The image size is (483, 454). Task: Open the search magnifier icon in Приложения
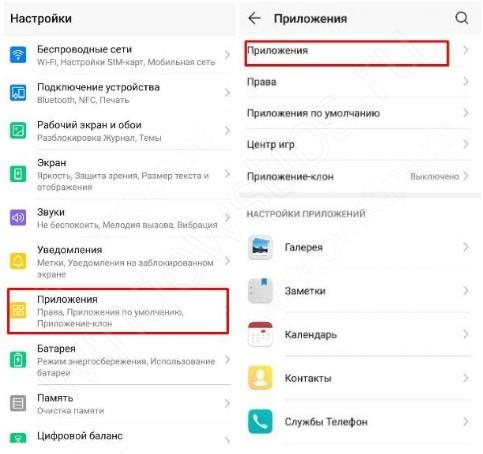click(462, 18)
